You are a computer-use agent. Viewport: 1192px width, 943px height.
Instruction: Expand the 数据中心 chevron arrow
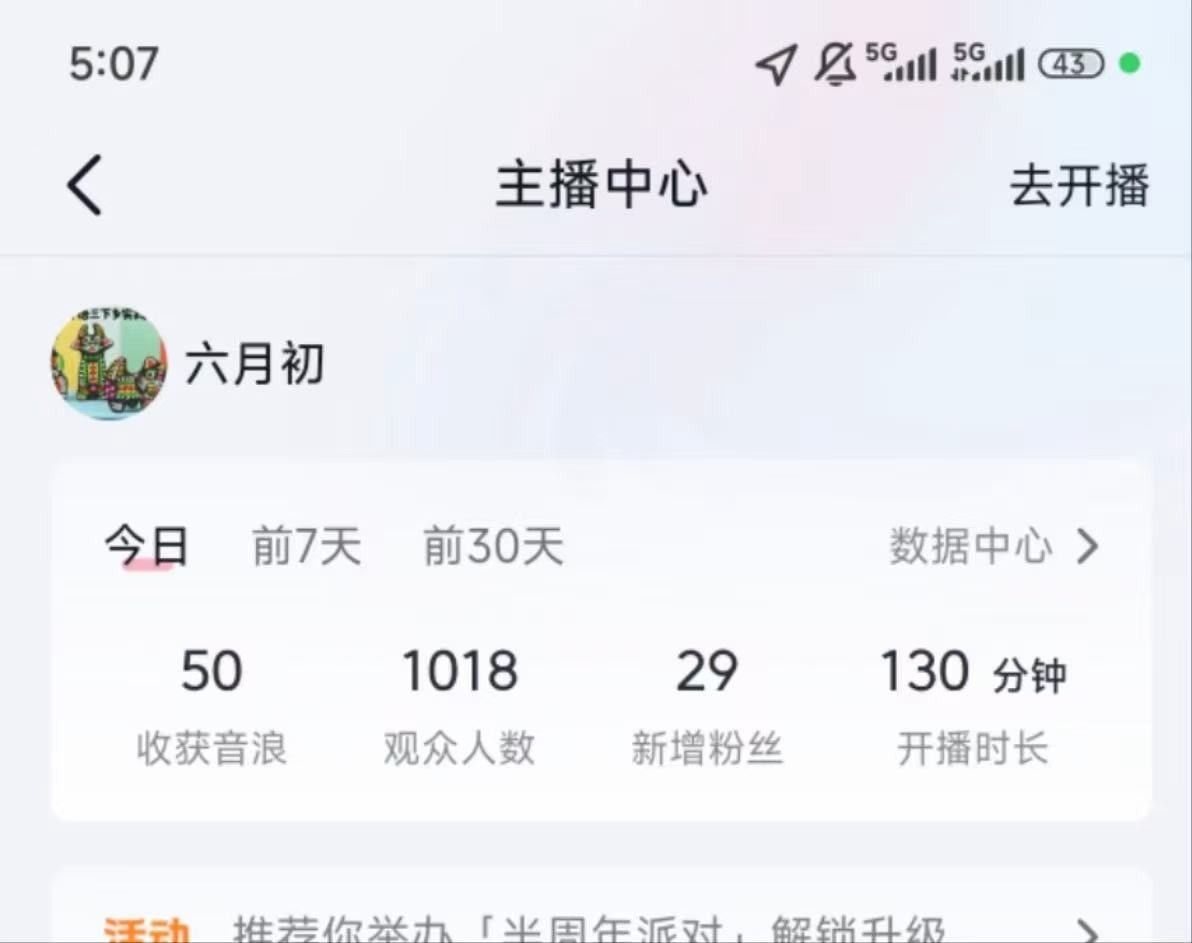coord(1088,546)
